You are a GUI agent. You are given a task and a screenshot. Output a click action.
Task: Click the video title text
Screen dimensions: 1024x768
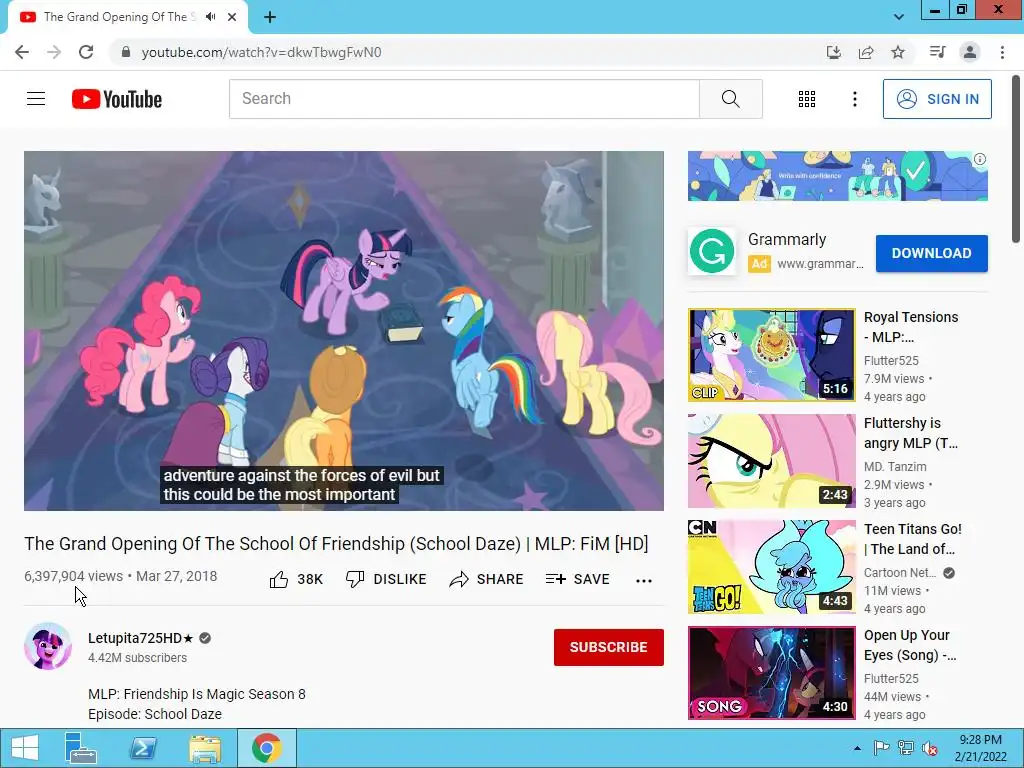click(336, 544)
